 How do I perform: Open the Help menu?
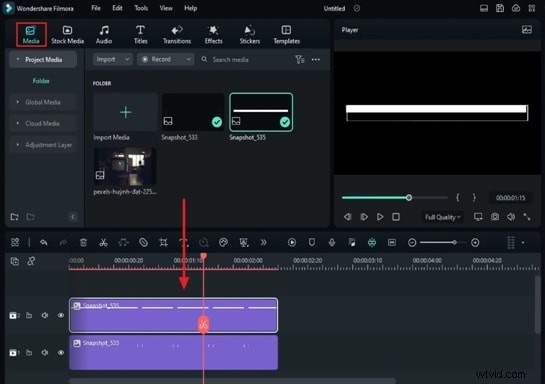point(190,8)
